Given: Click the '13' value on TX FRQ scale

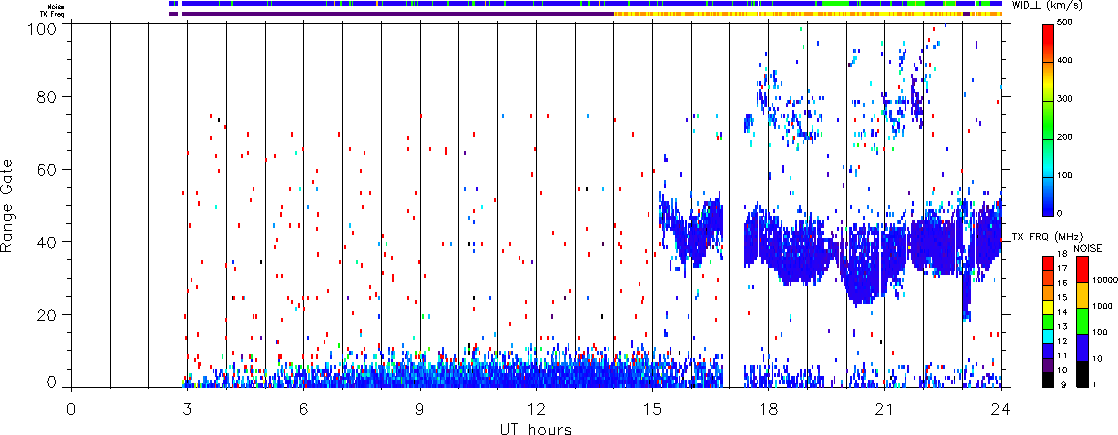Looking at the screenshot, I should point(1064,326).
